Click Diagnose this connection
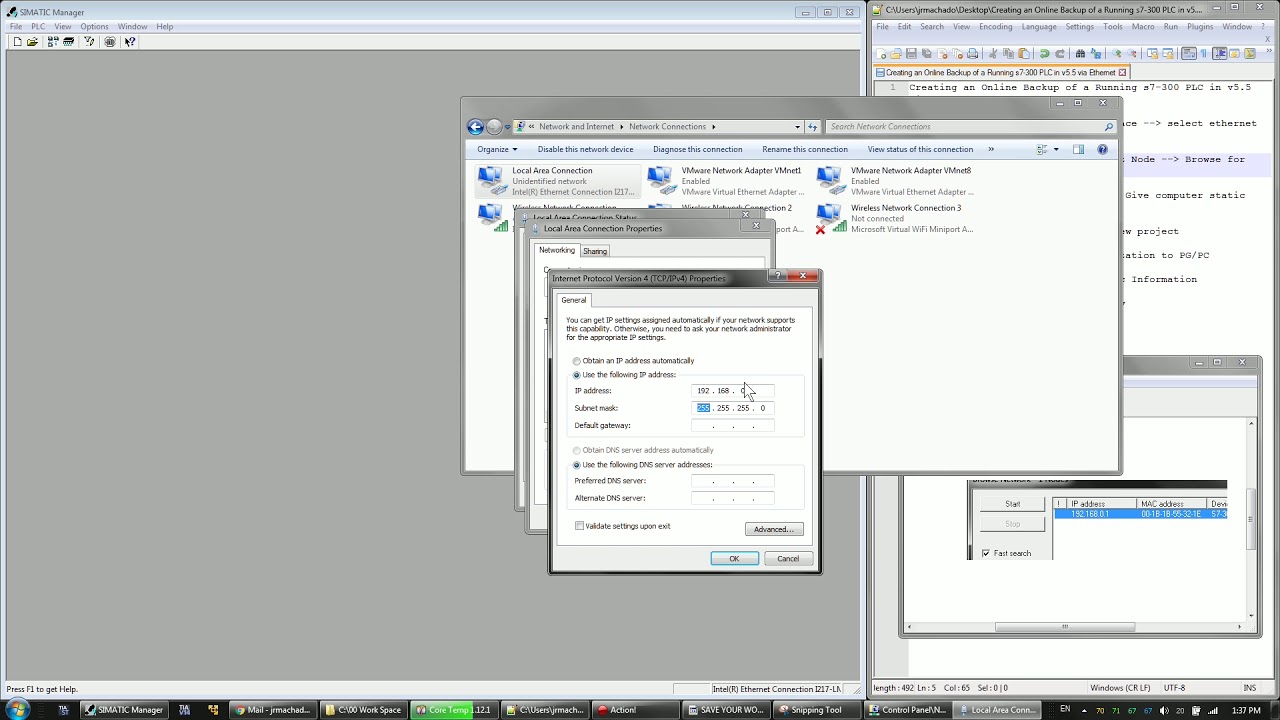Screen dimensions: 1280x720 coord(697,149)
